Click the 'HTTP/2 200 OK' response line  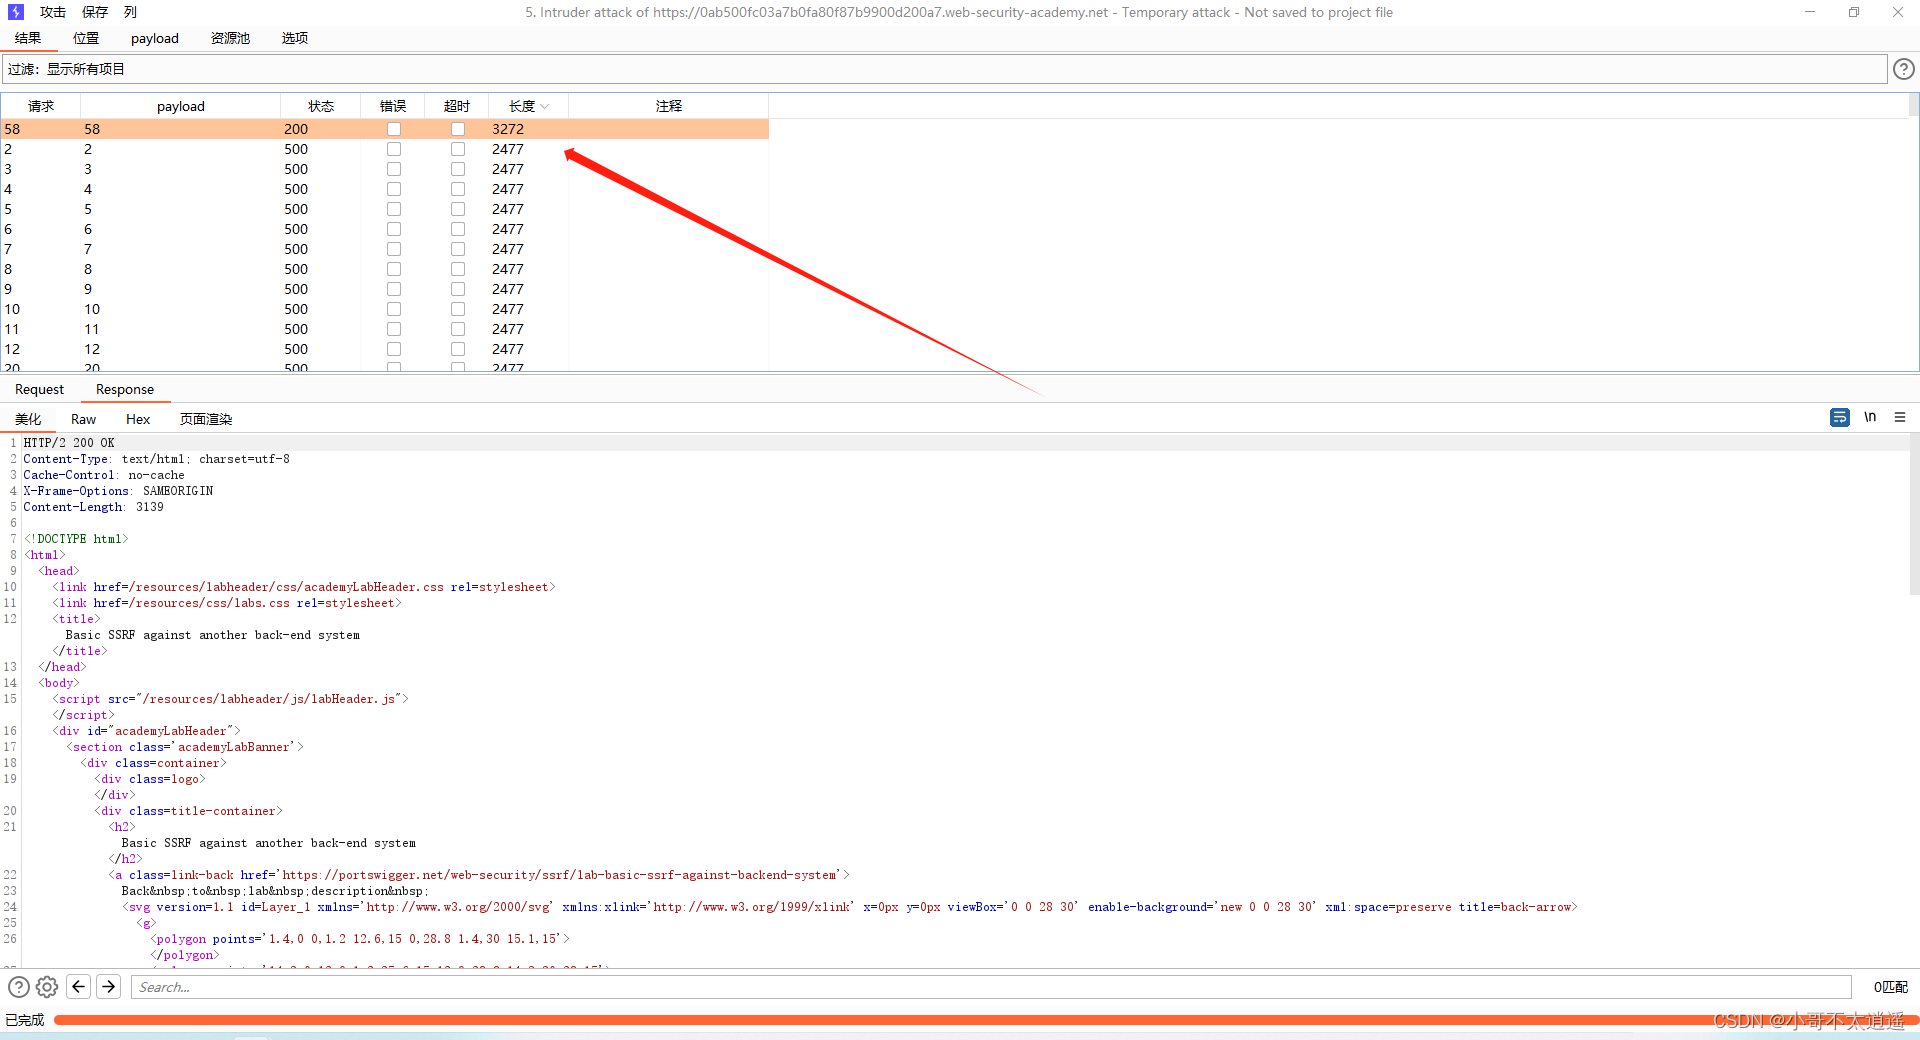tap(69, 443)
